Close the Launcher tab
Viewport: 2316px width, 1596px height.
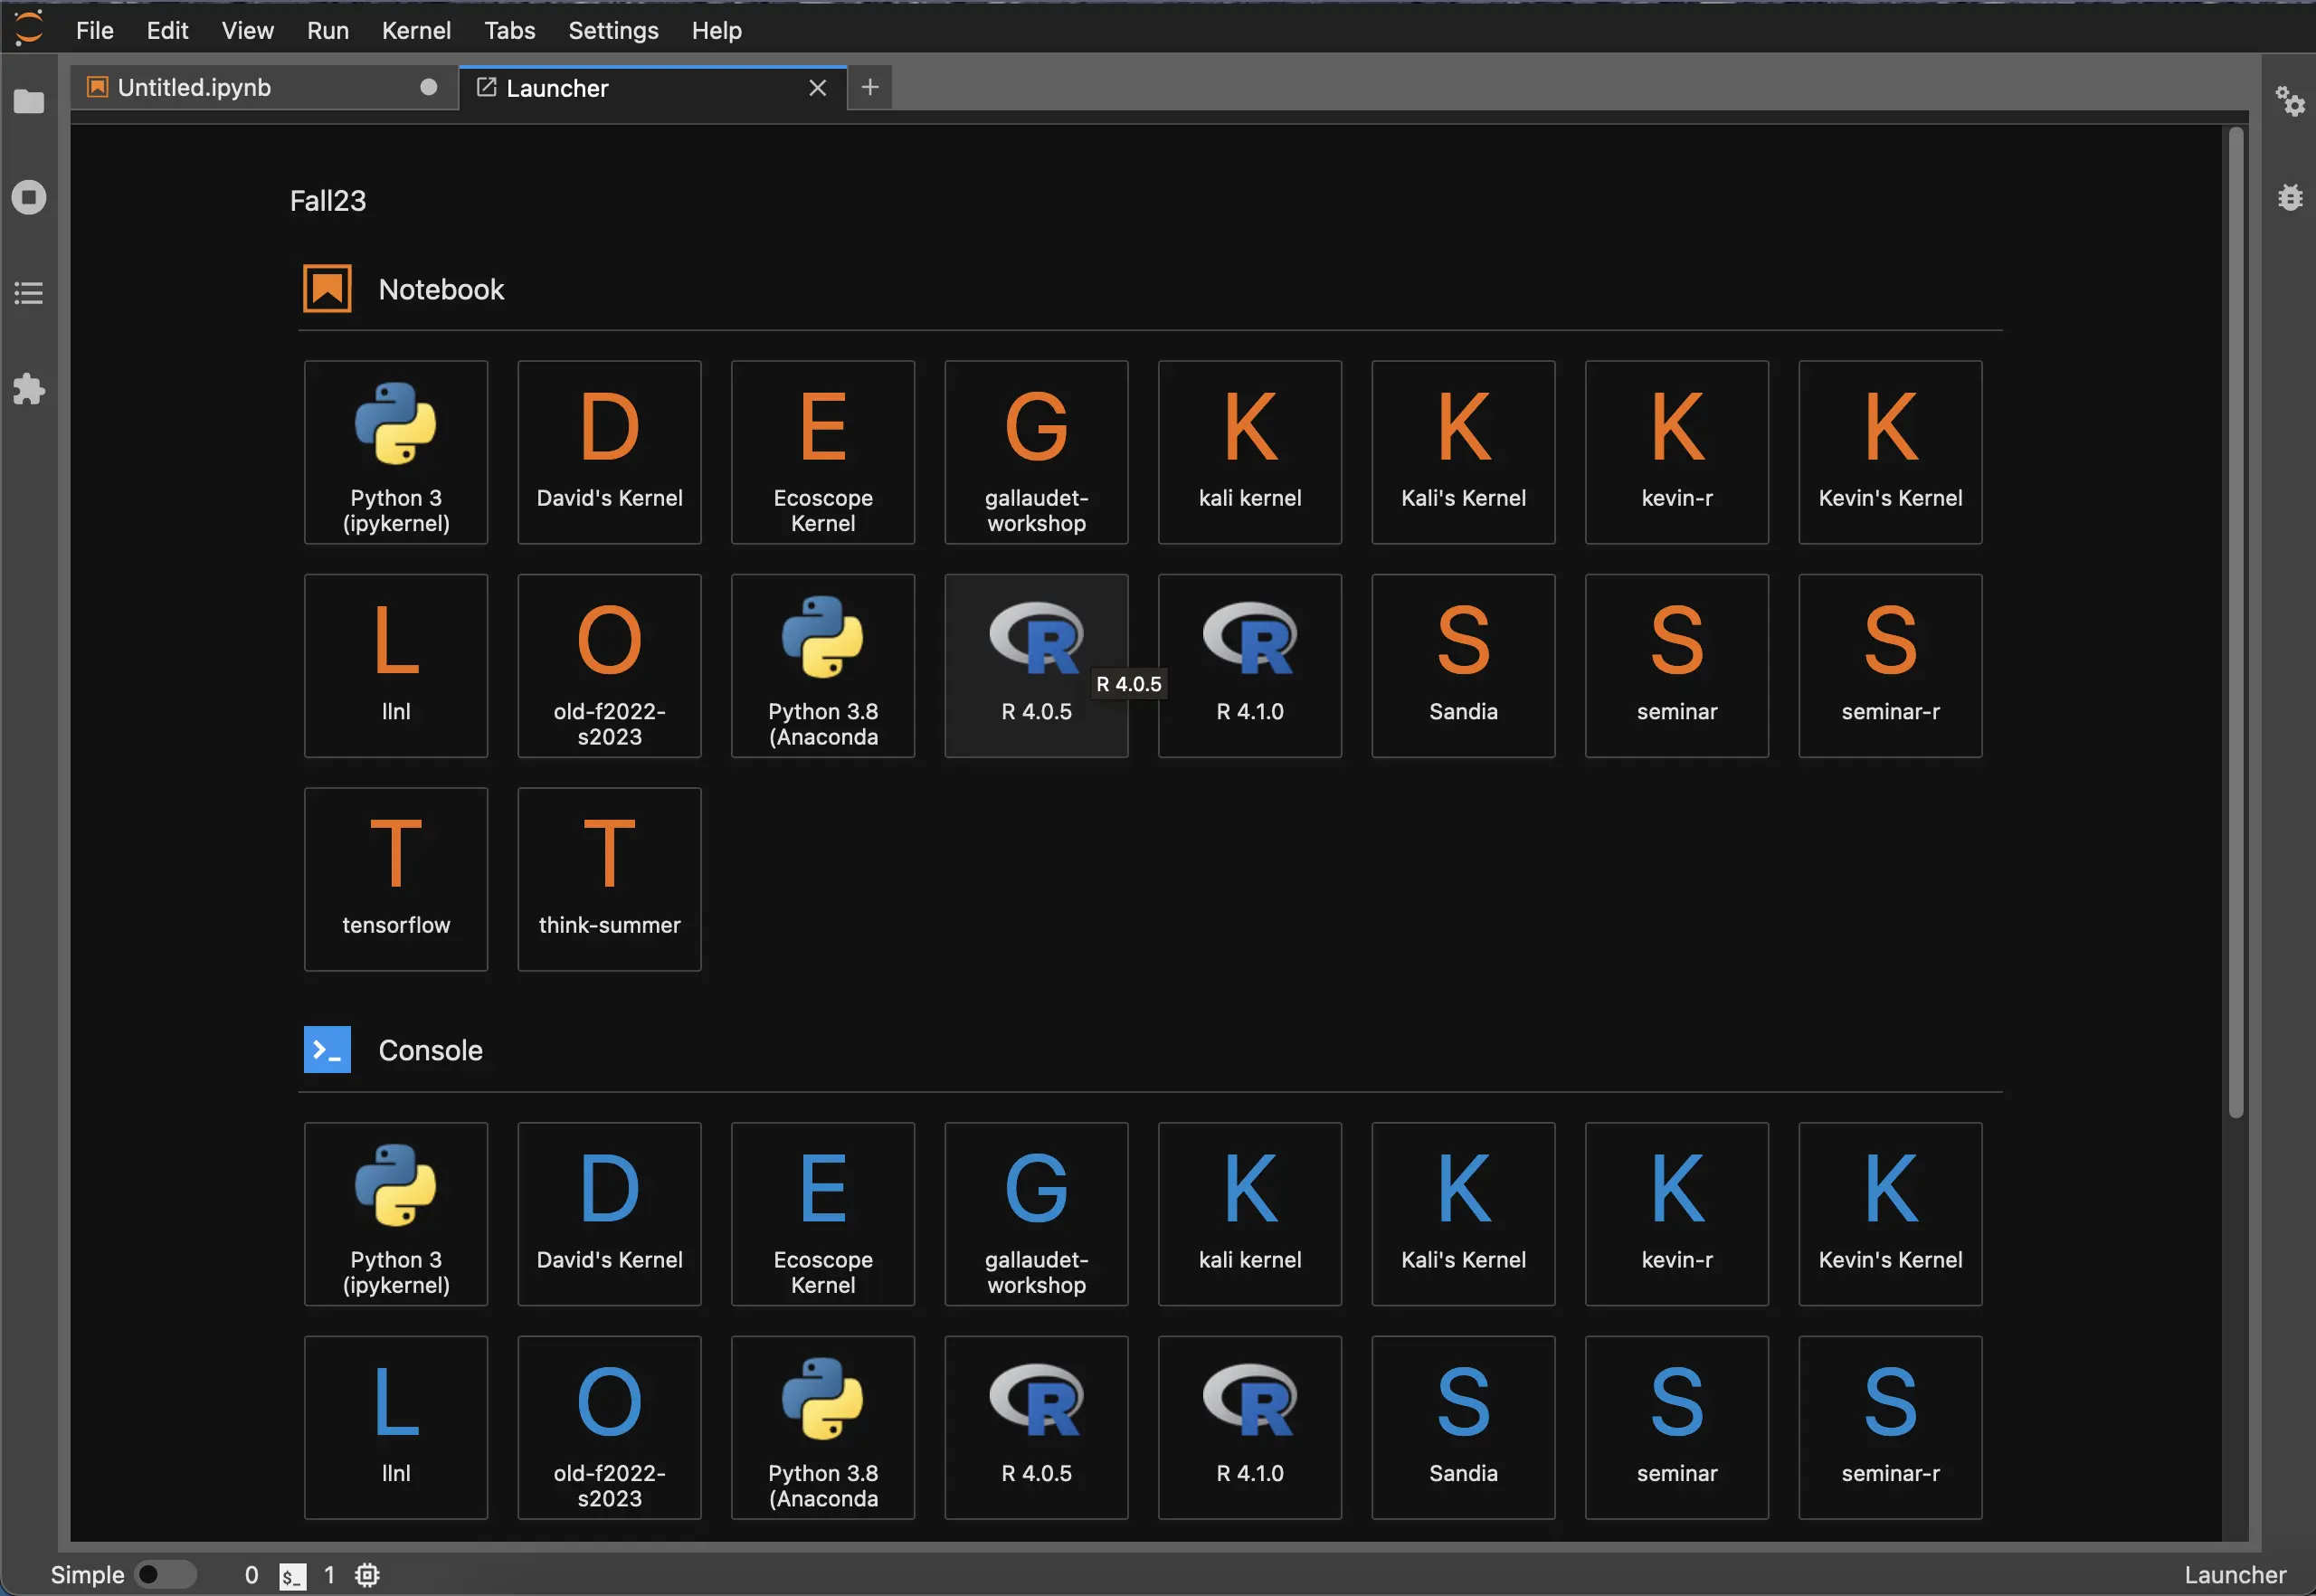point(817,88)
